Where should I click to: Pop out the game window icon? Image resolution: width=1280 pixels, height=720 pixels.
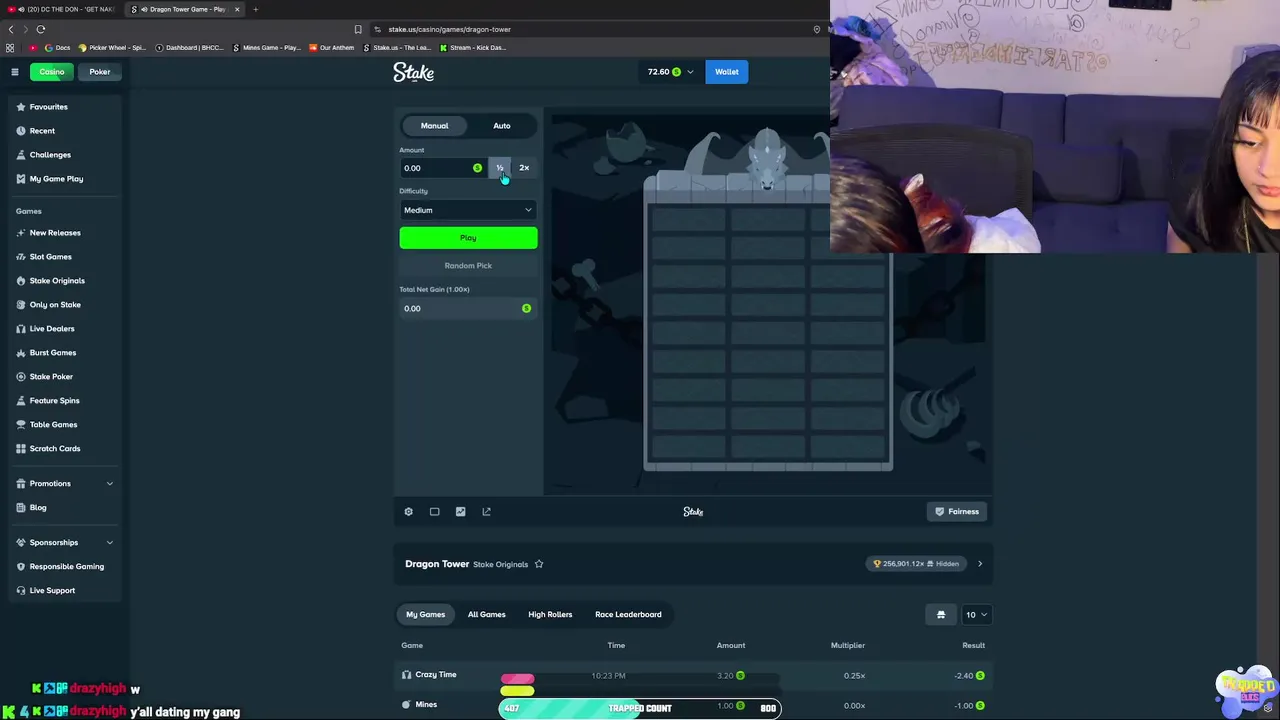coord(486,512)
